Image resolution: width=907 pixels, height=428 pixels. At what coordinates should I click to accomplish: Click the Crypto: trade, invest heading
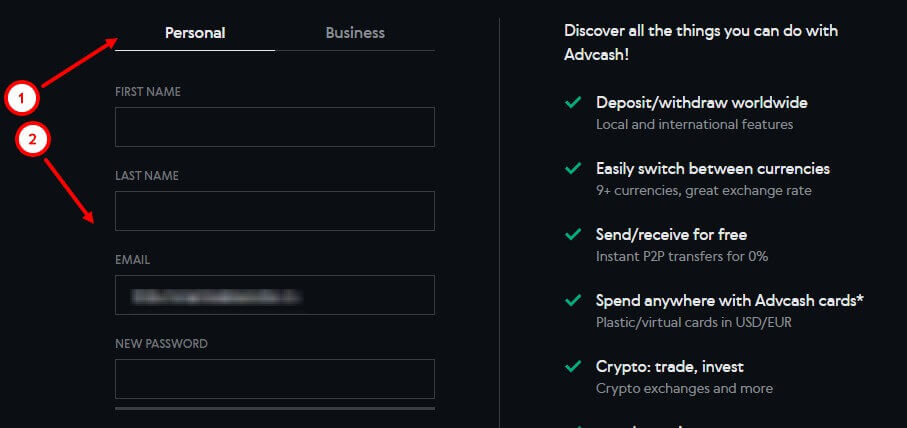[669, 366]
